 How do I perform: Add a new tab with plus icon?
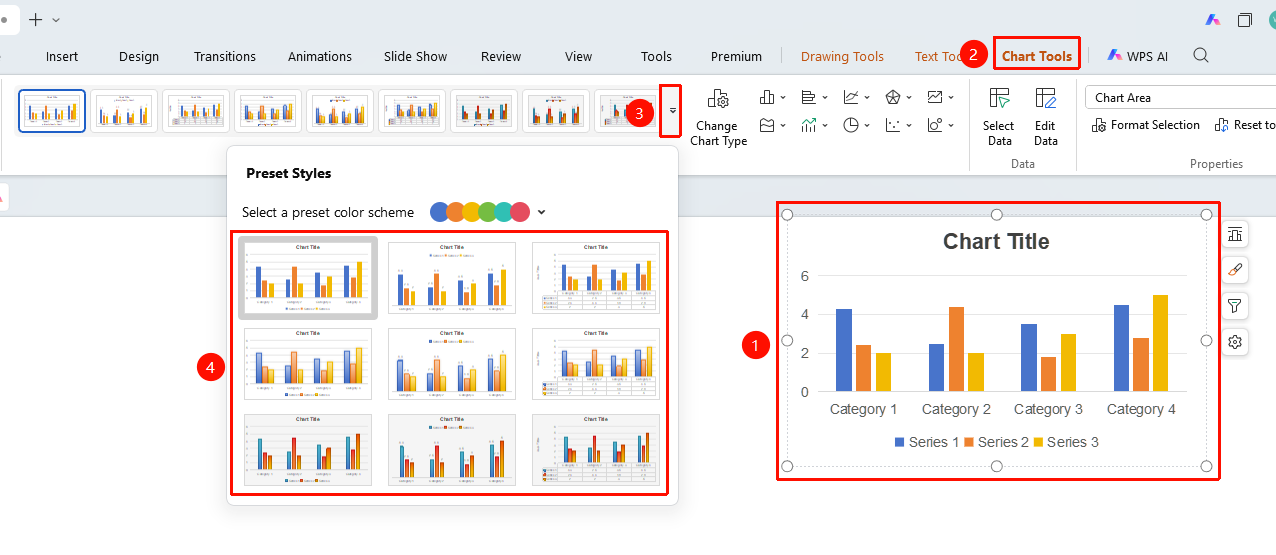tap(36, 19)
